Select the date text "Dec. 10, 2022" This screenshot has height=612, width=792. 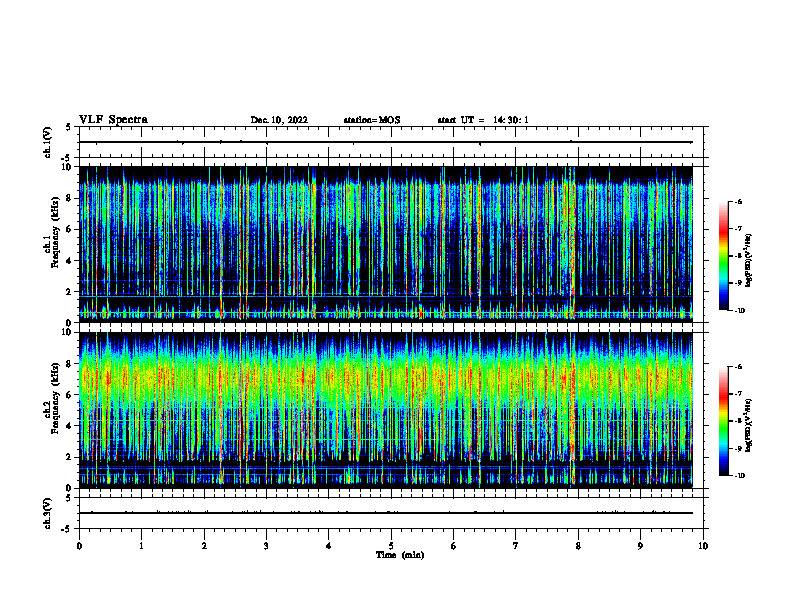tap(279, 120)
